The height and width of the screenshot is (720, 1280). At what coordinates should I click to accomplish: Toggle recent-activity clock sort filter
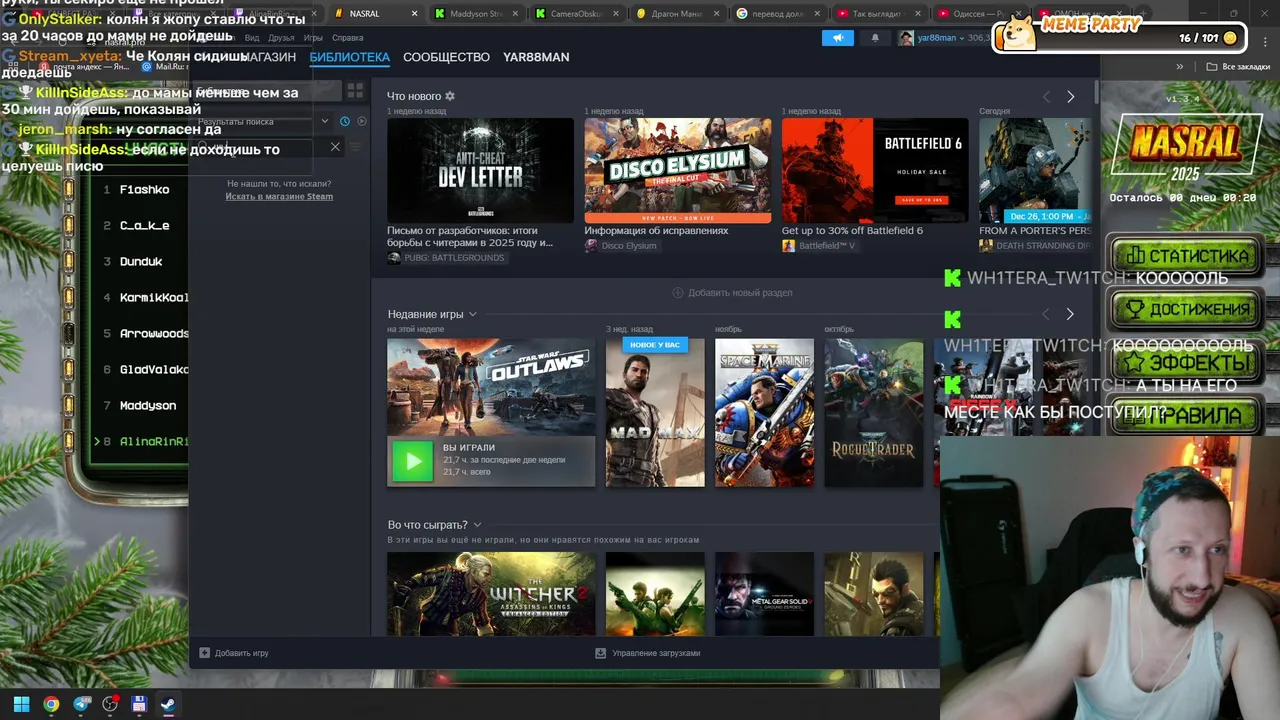(x=345, y=121)
